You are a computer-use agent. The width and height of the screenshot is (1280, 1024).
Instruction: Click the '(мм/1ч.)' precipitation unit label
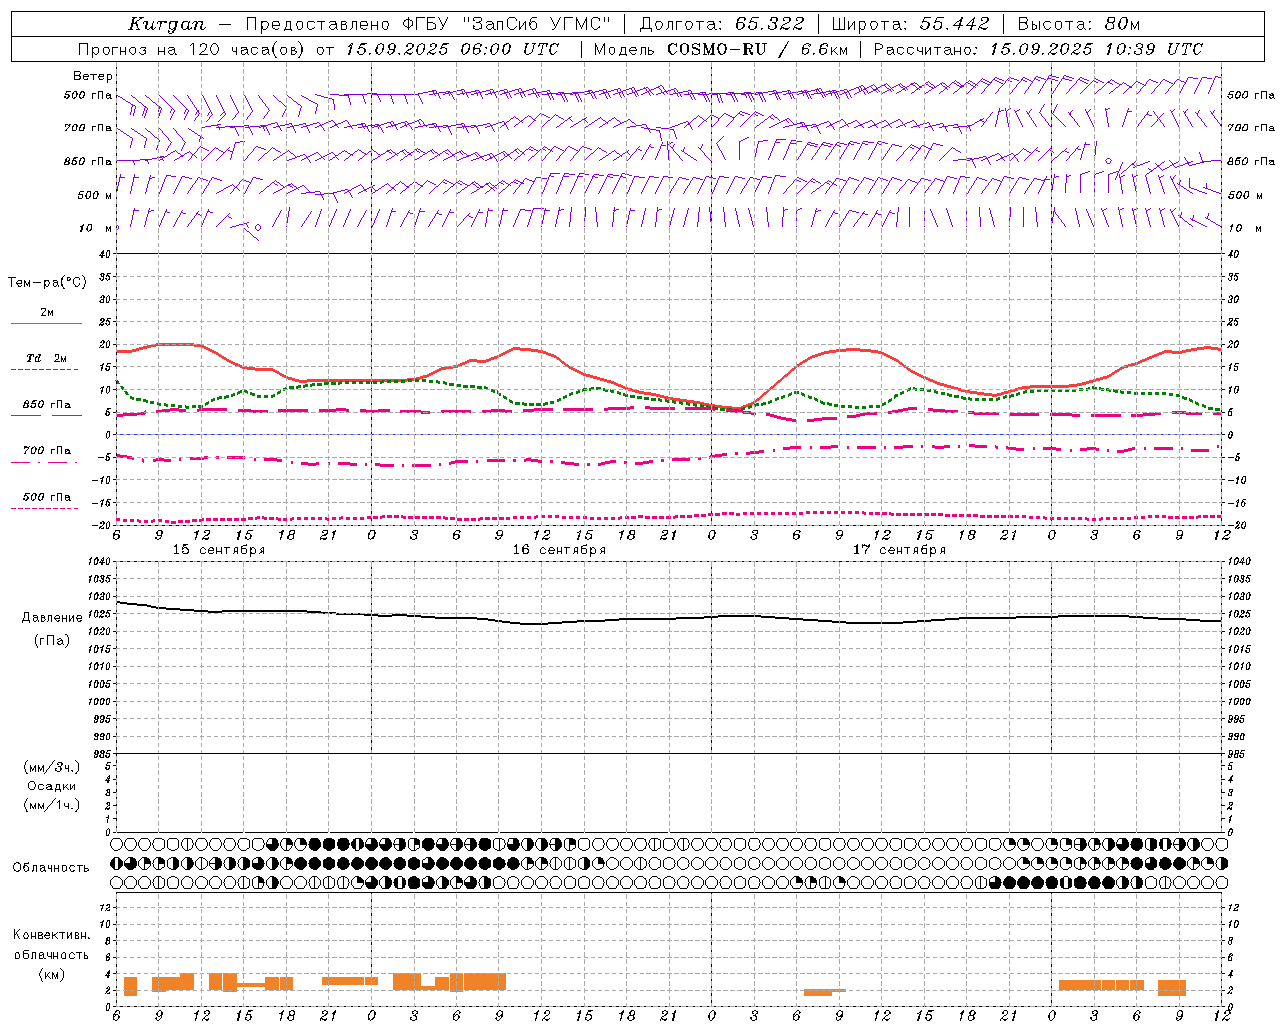pyautogui.click(x=52, y=805)
